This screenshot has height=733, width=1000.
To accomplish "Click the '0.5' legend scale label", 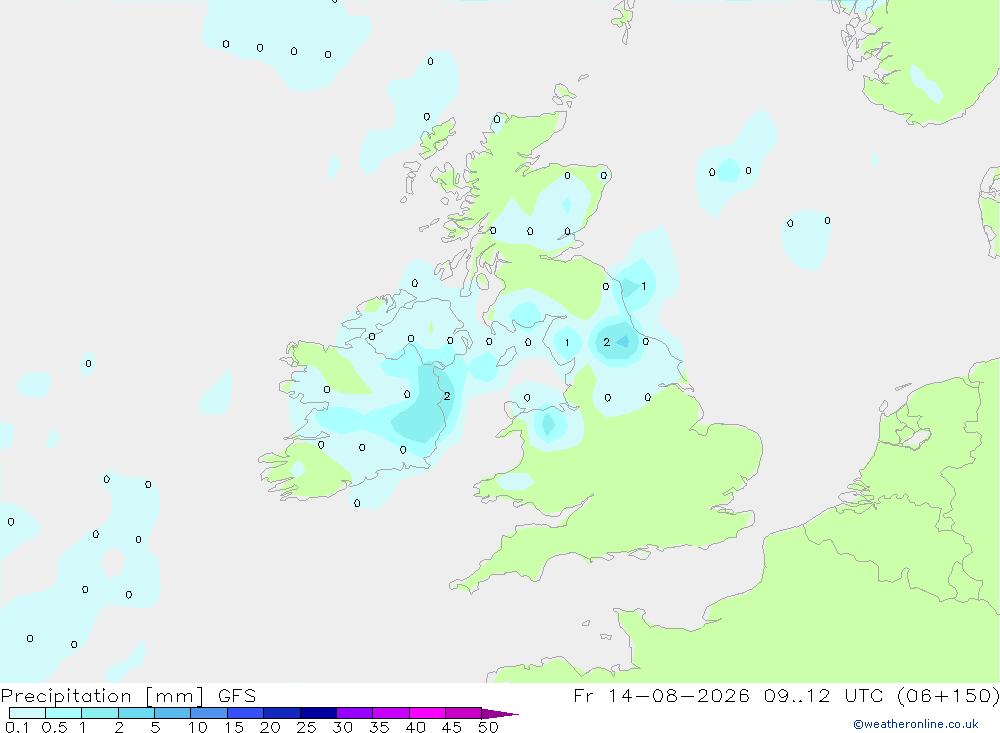I will (x=54, y=727).
